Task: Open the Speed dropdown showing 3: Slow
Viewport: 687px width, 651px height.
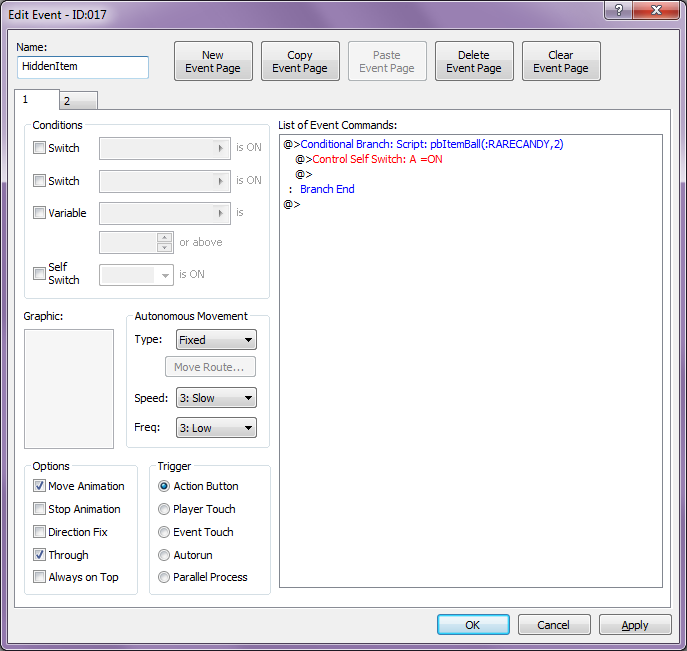Action: tap(216, 398)
